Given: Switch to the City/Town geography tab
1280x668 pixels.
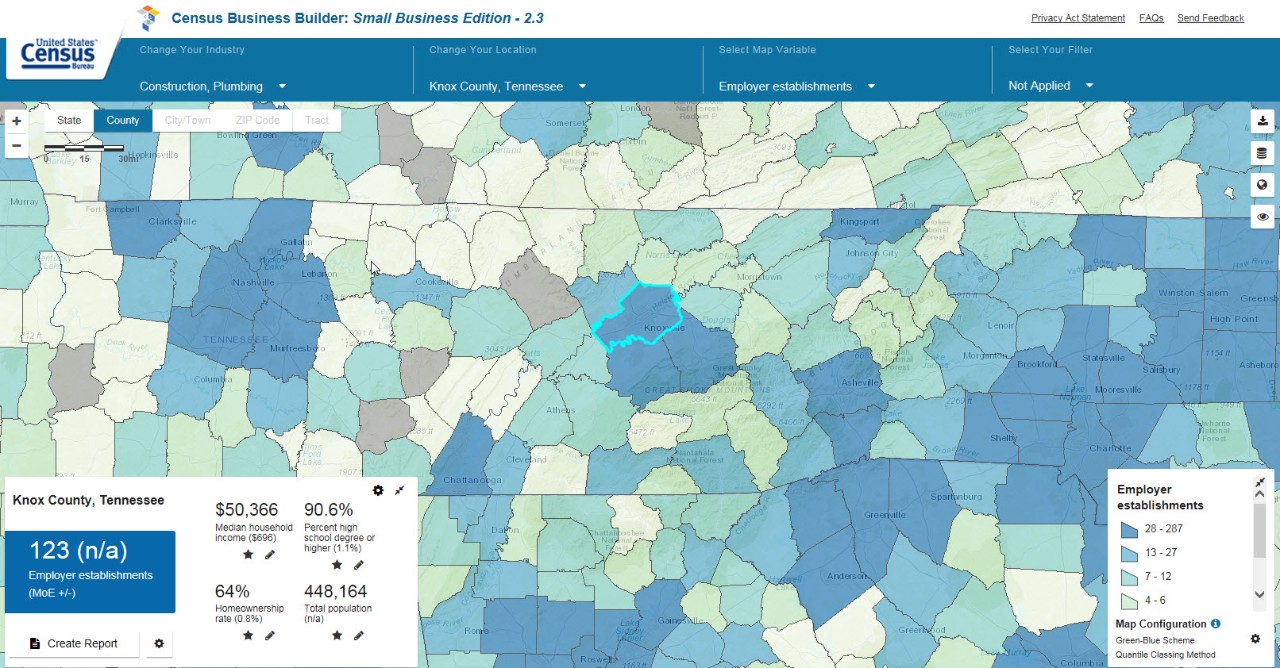Looking at the screenshot, I should pos(188,120).
